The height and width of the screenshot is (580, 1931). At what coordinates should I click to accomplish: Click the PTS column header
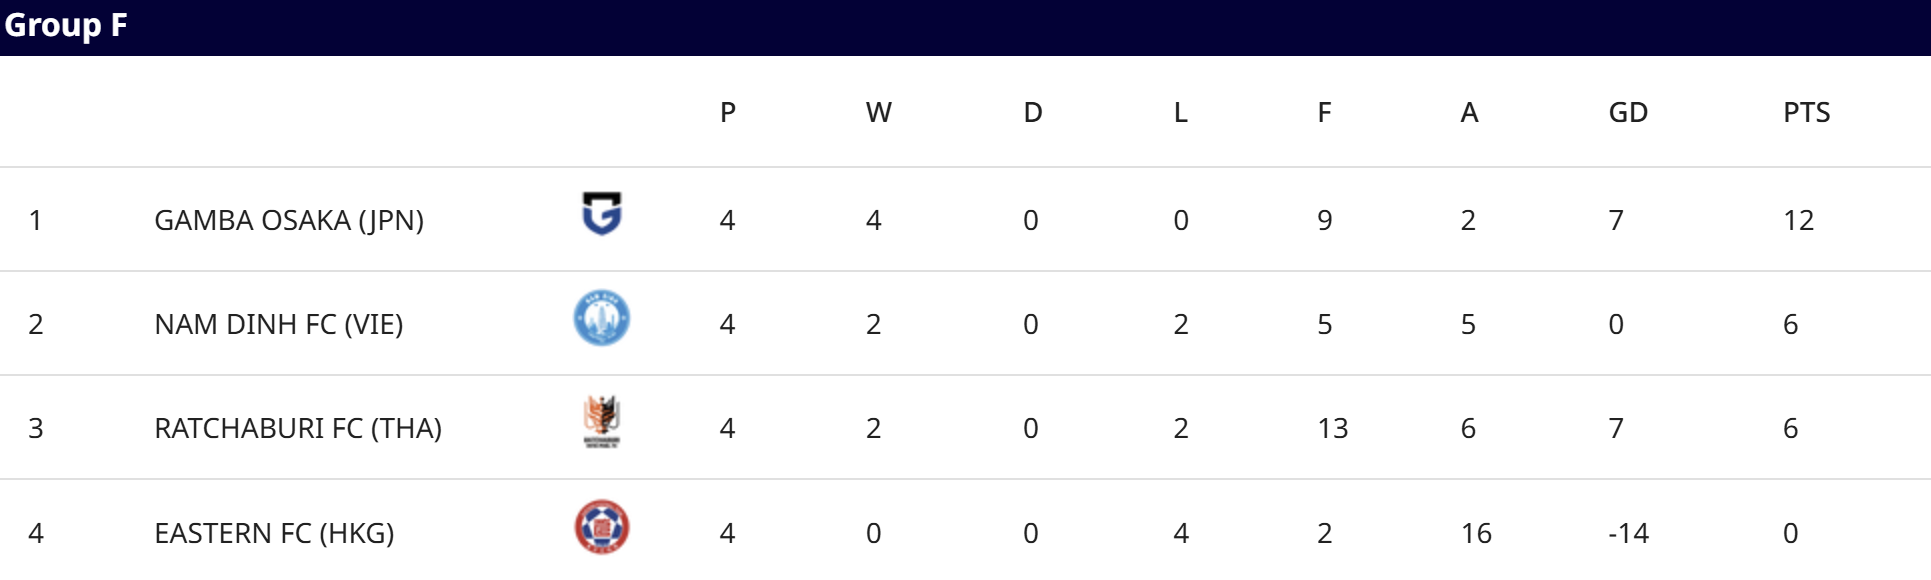point(1806,112)
